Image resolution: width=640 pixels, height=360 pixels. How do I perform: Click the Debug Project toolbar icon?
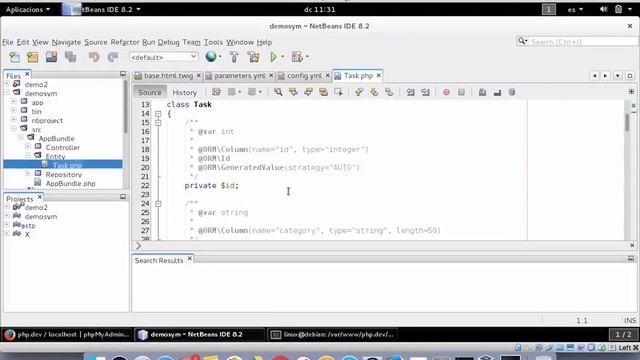click(297, 57)
